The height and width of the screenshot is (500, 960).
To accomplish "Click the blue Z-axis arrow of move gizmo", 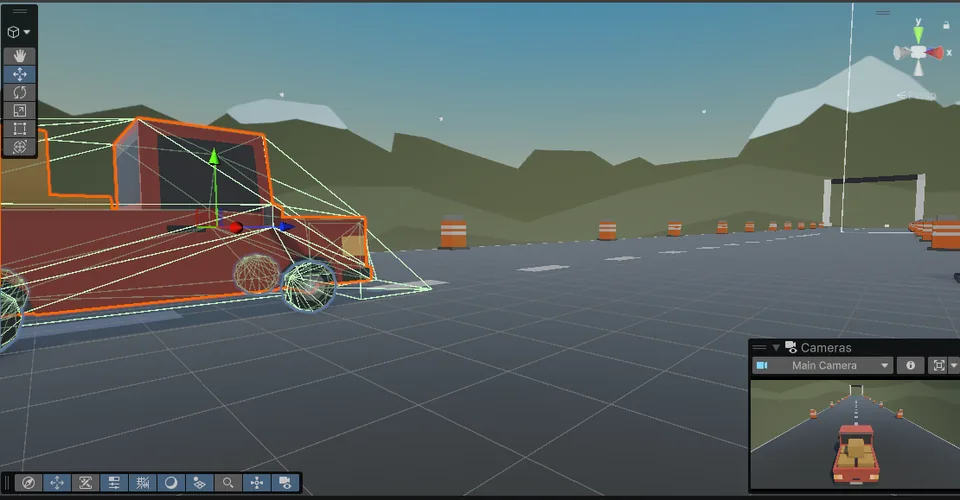I will [x=285, y=226].
